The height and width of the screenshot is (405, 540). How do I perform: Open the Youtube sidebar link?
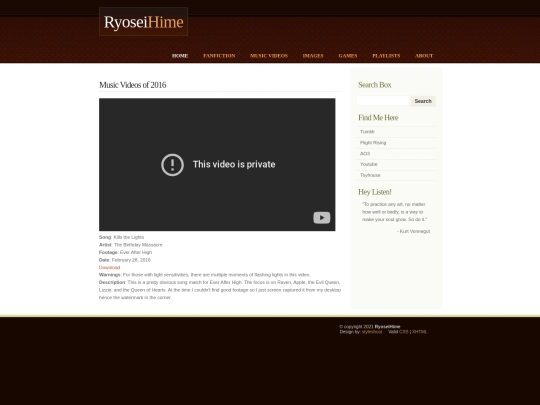368,164
